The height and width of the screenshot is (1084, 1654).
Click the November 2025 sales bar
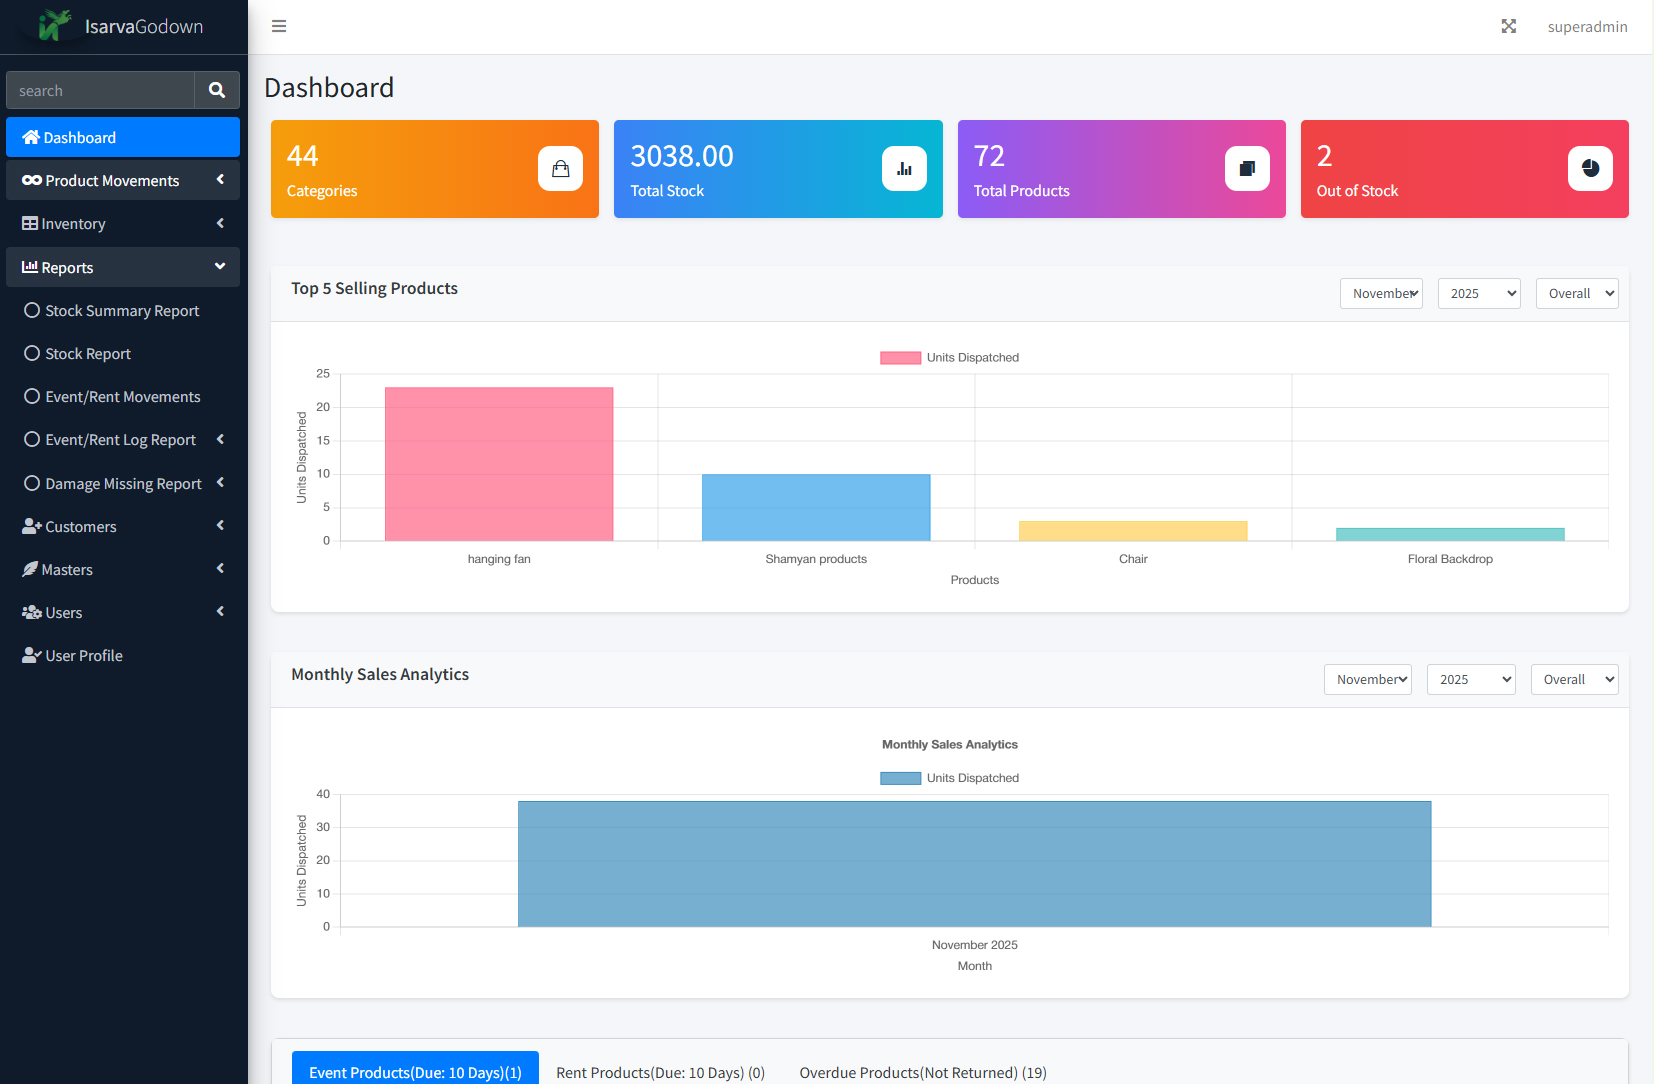[x=975, y=864]
